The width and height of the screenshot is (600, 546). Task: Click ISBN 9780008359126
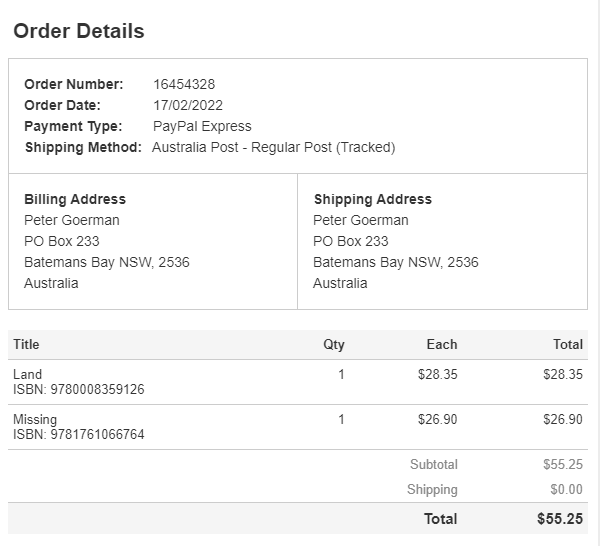[78, 389]
